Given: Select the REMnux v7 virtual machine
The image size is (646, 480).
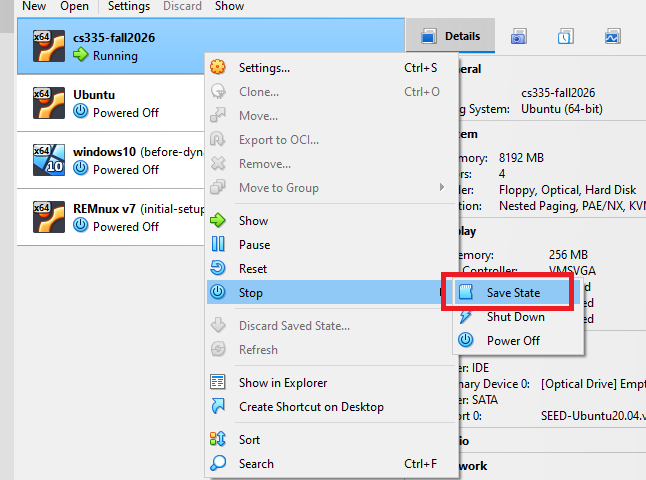Looking at the screenshot, I should [110, 217].
